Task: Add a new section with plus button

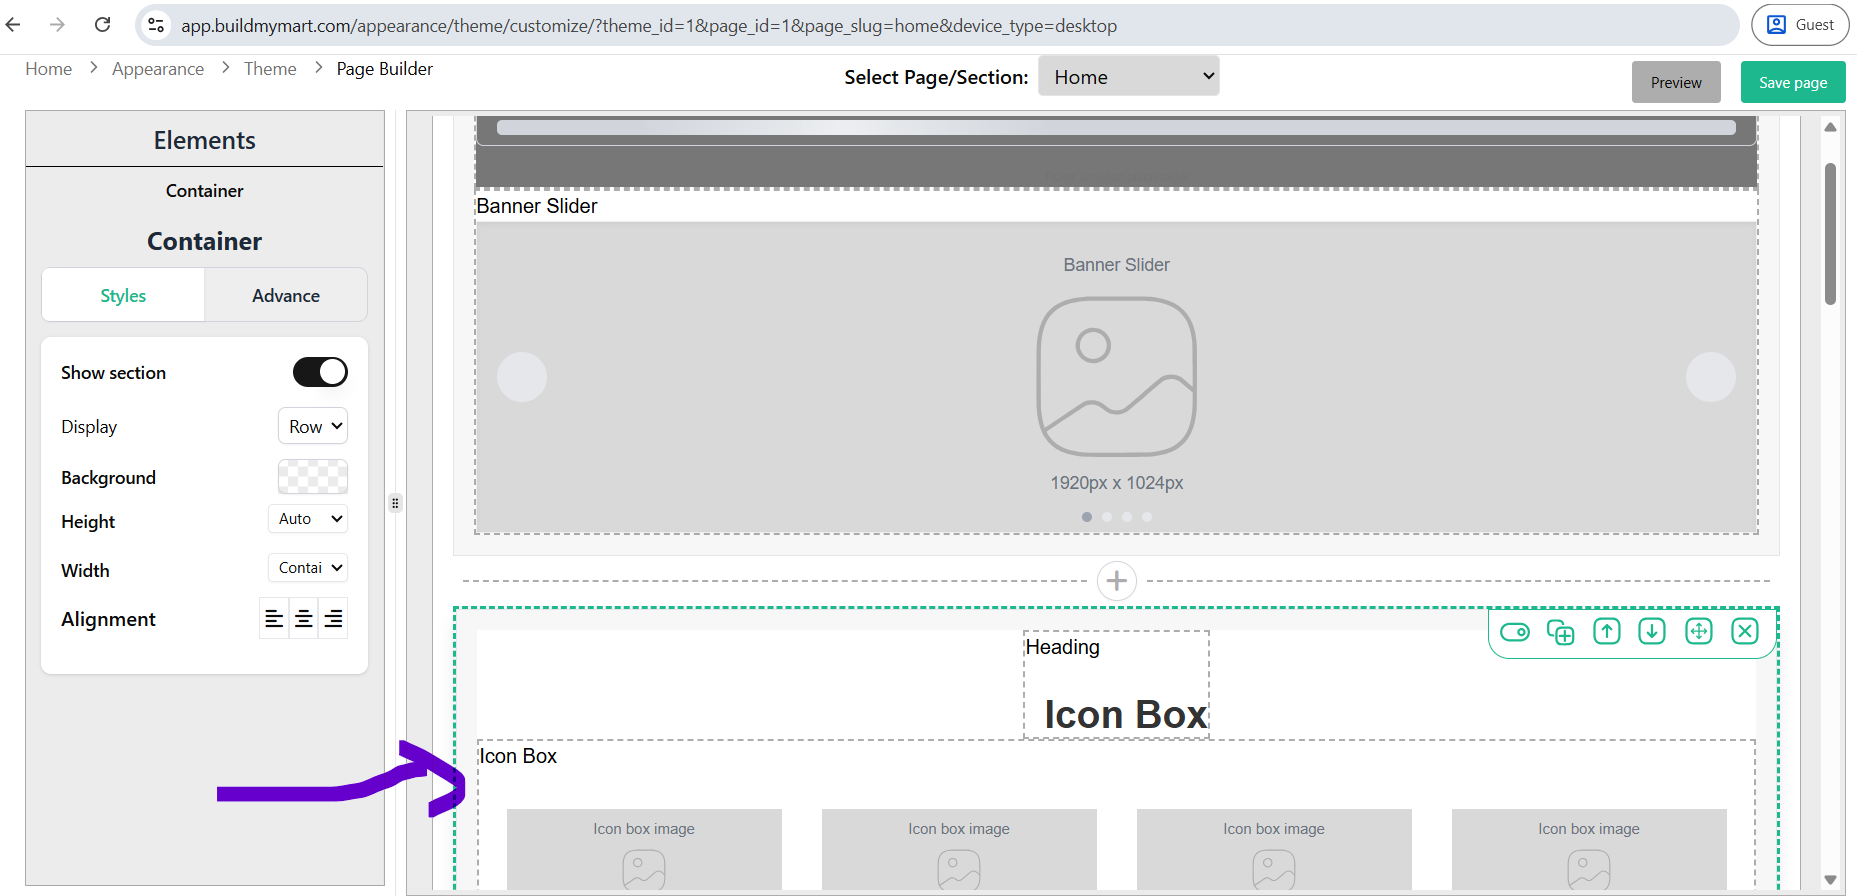Action: (x=1117, y=581)
